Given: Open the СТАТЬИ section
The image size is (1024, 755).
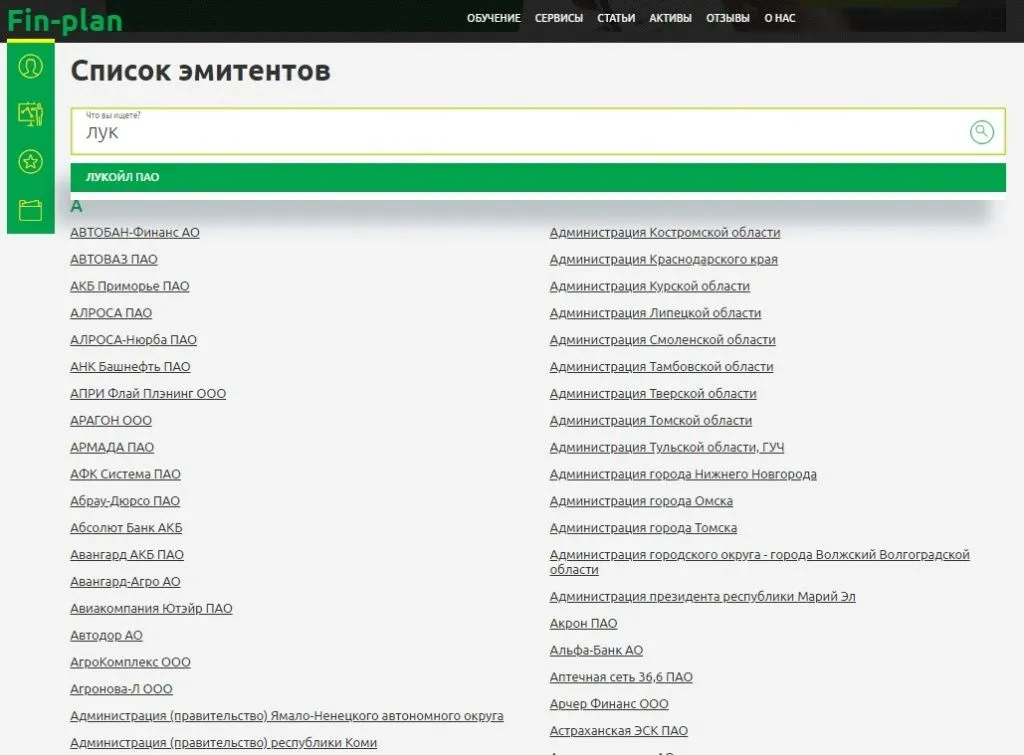Looking at the screenshot, I should 616,18.
